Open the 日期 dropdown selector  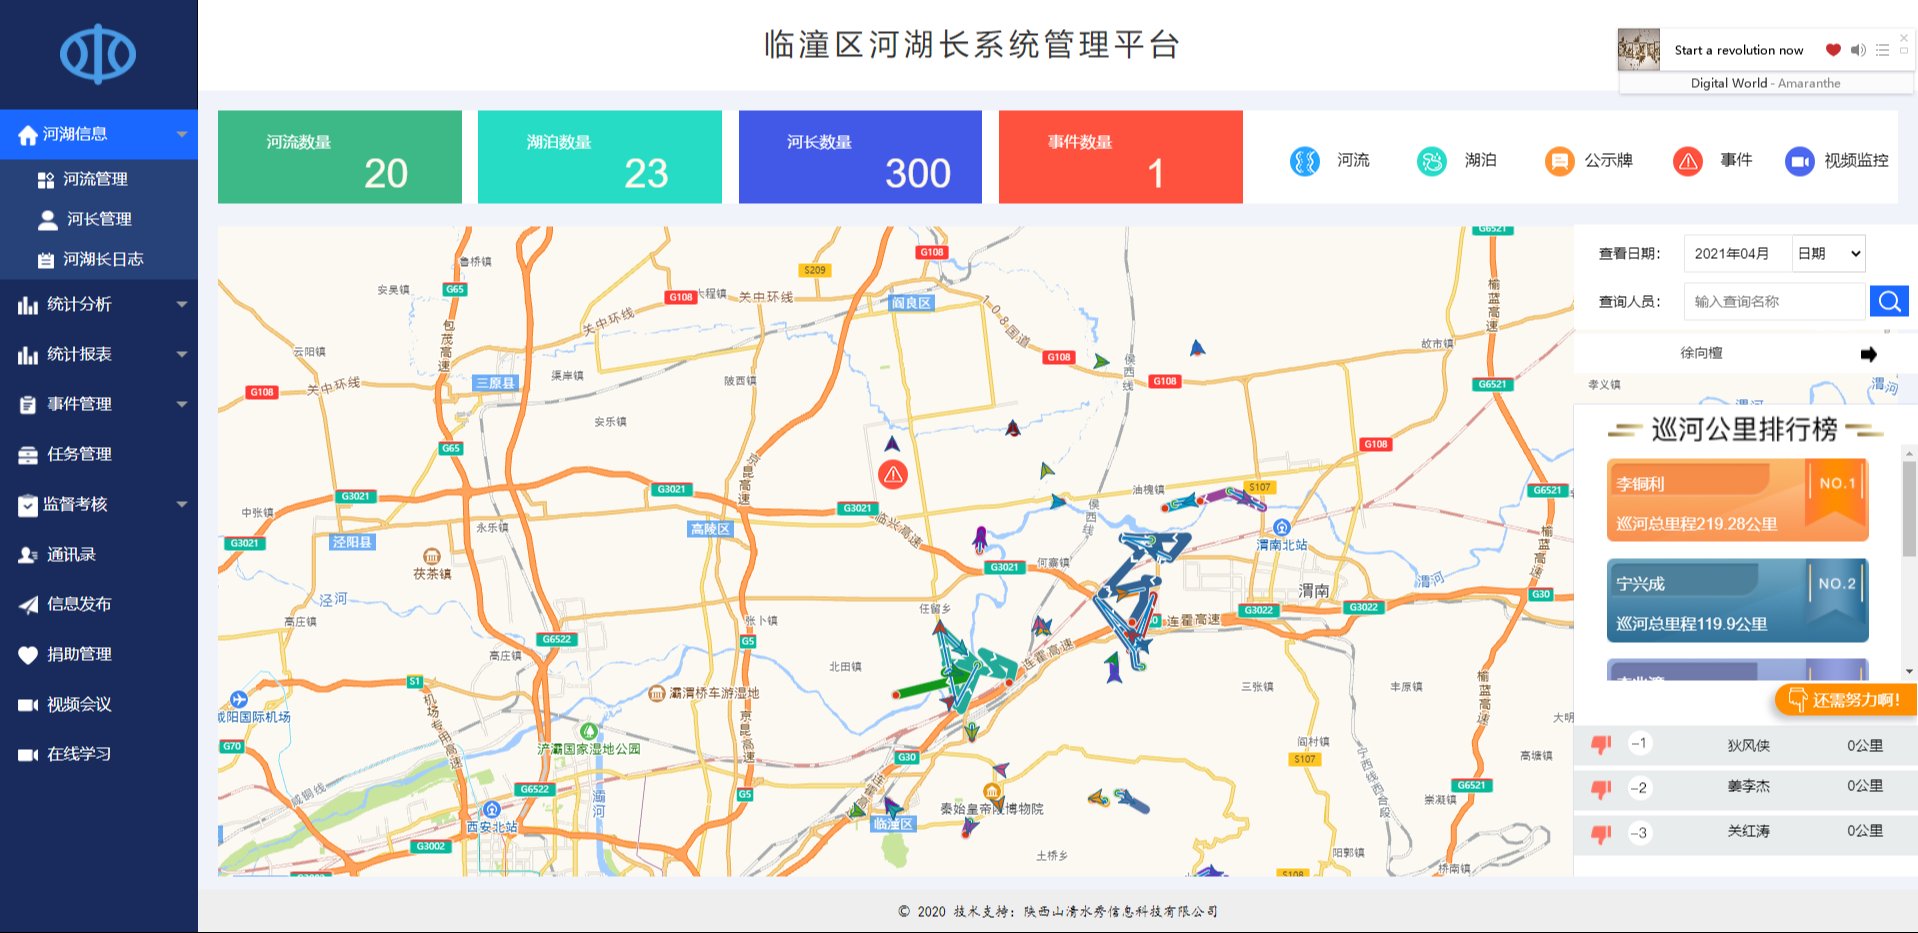coord(1829,254)
